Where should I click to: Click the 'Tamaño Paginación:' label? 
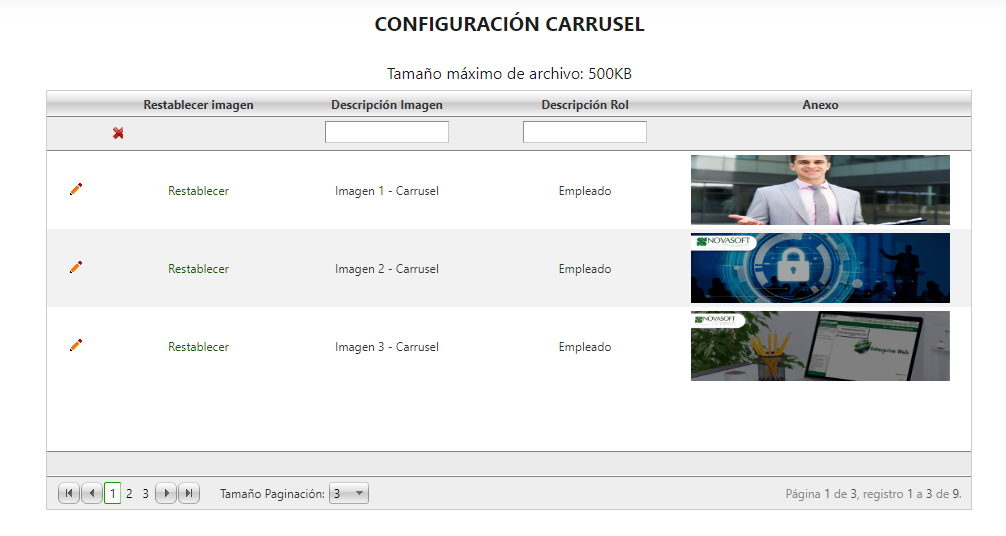272,494
